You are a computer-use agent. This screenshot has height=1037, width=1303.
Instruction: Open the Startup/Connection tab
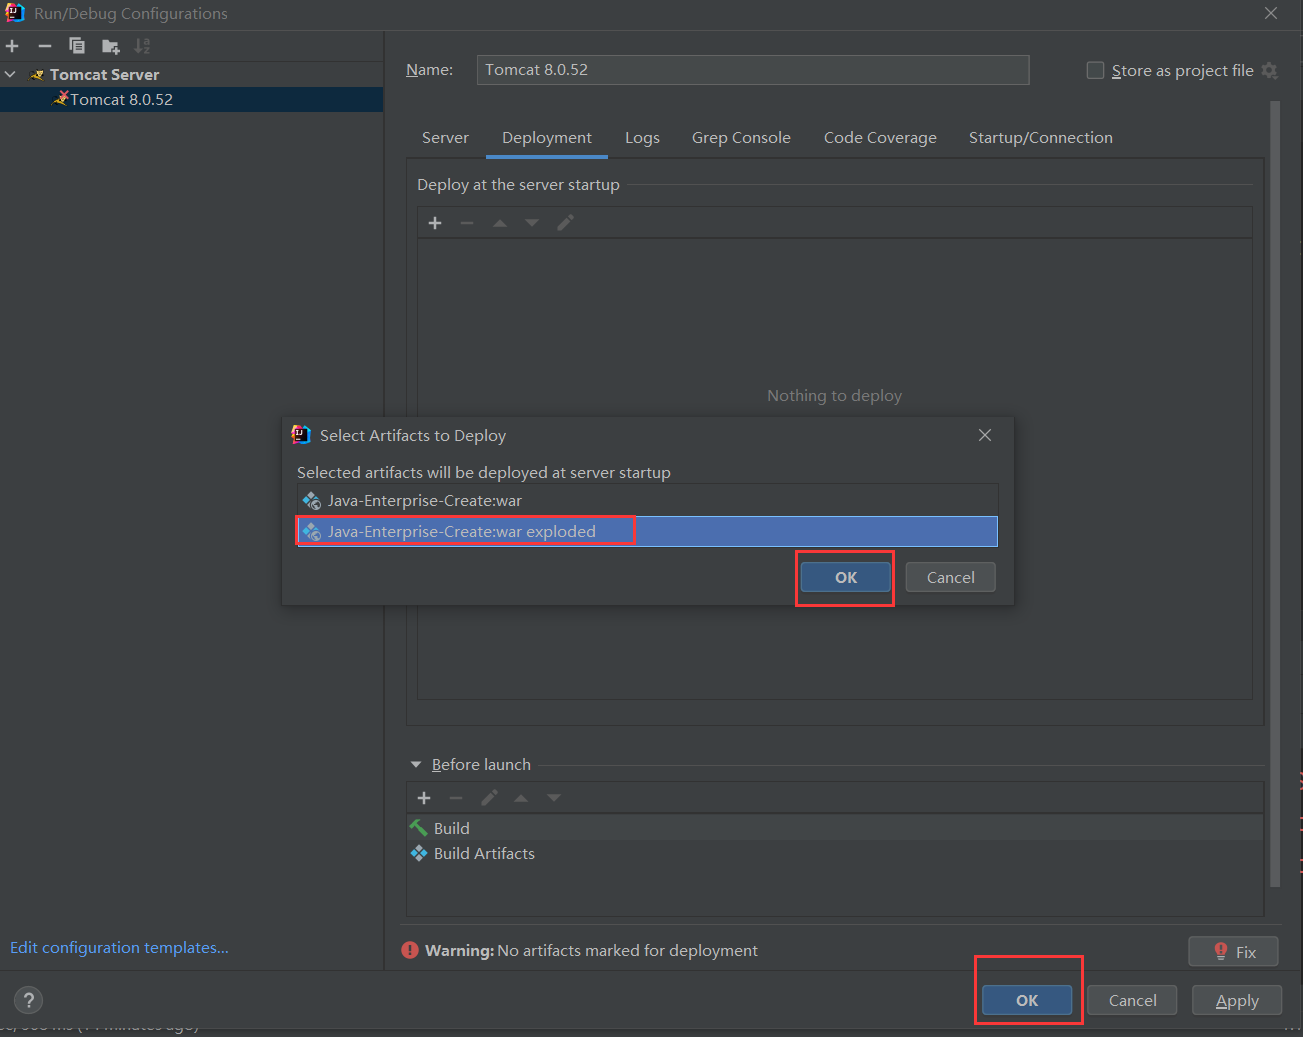tap(1040, 138)
